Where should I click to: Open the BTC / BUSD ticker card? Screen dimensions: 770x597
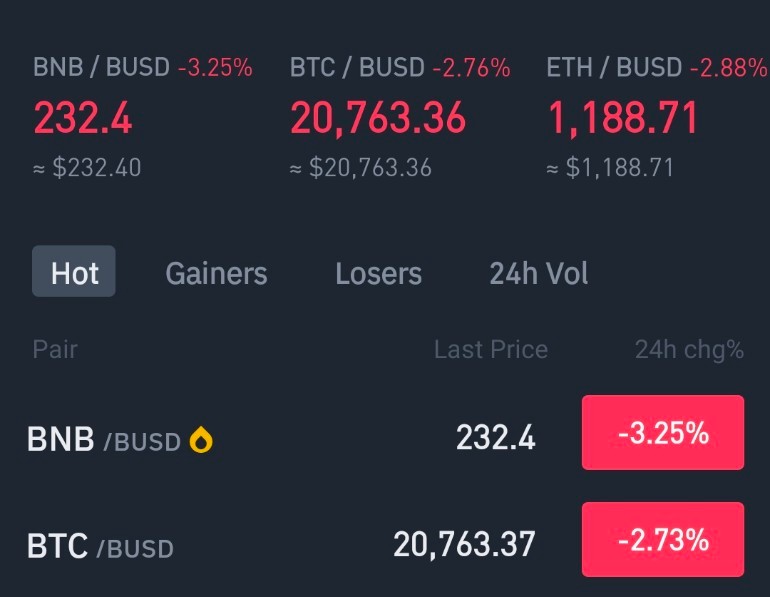tap(400, 117)
